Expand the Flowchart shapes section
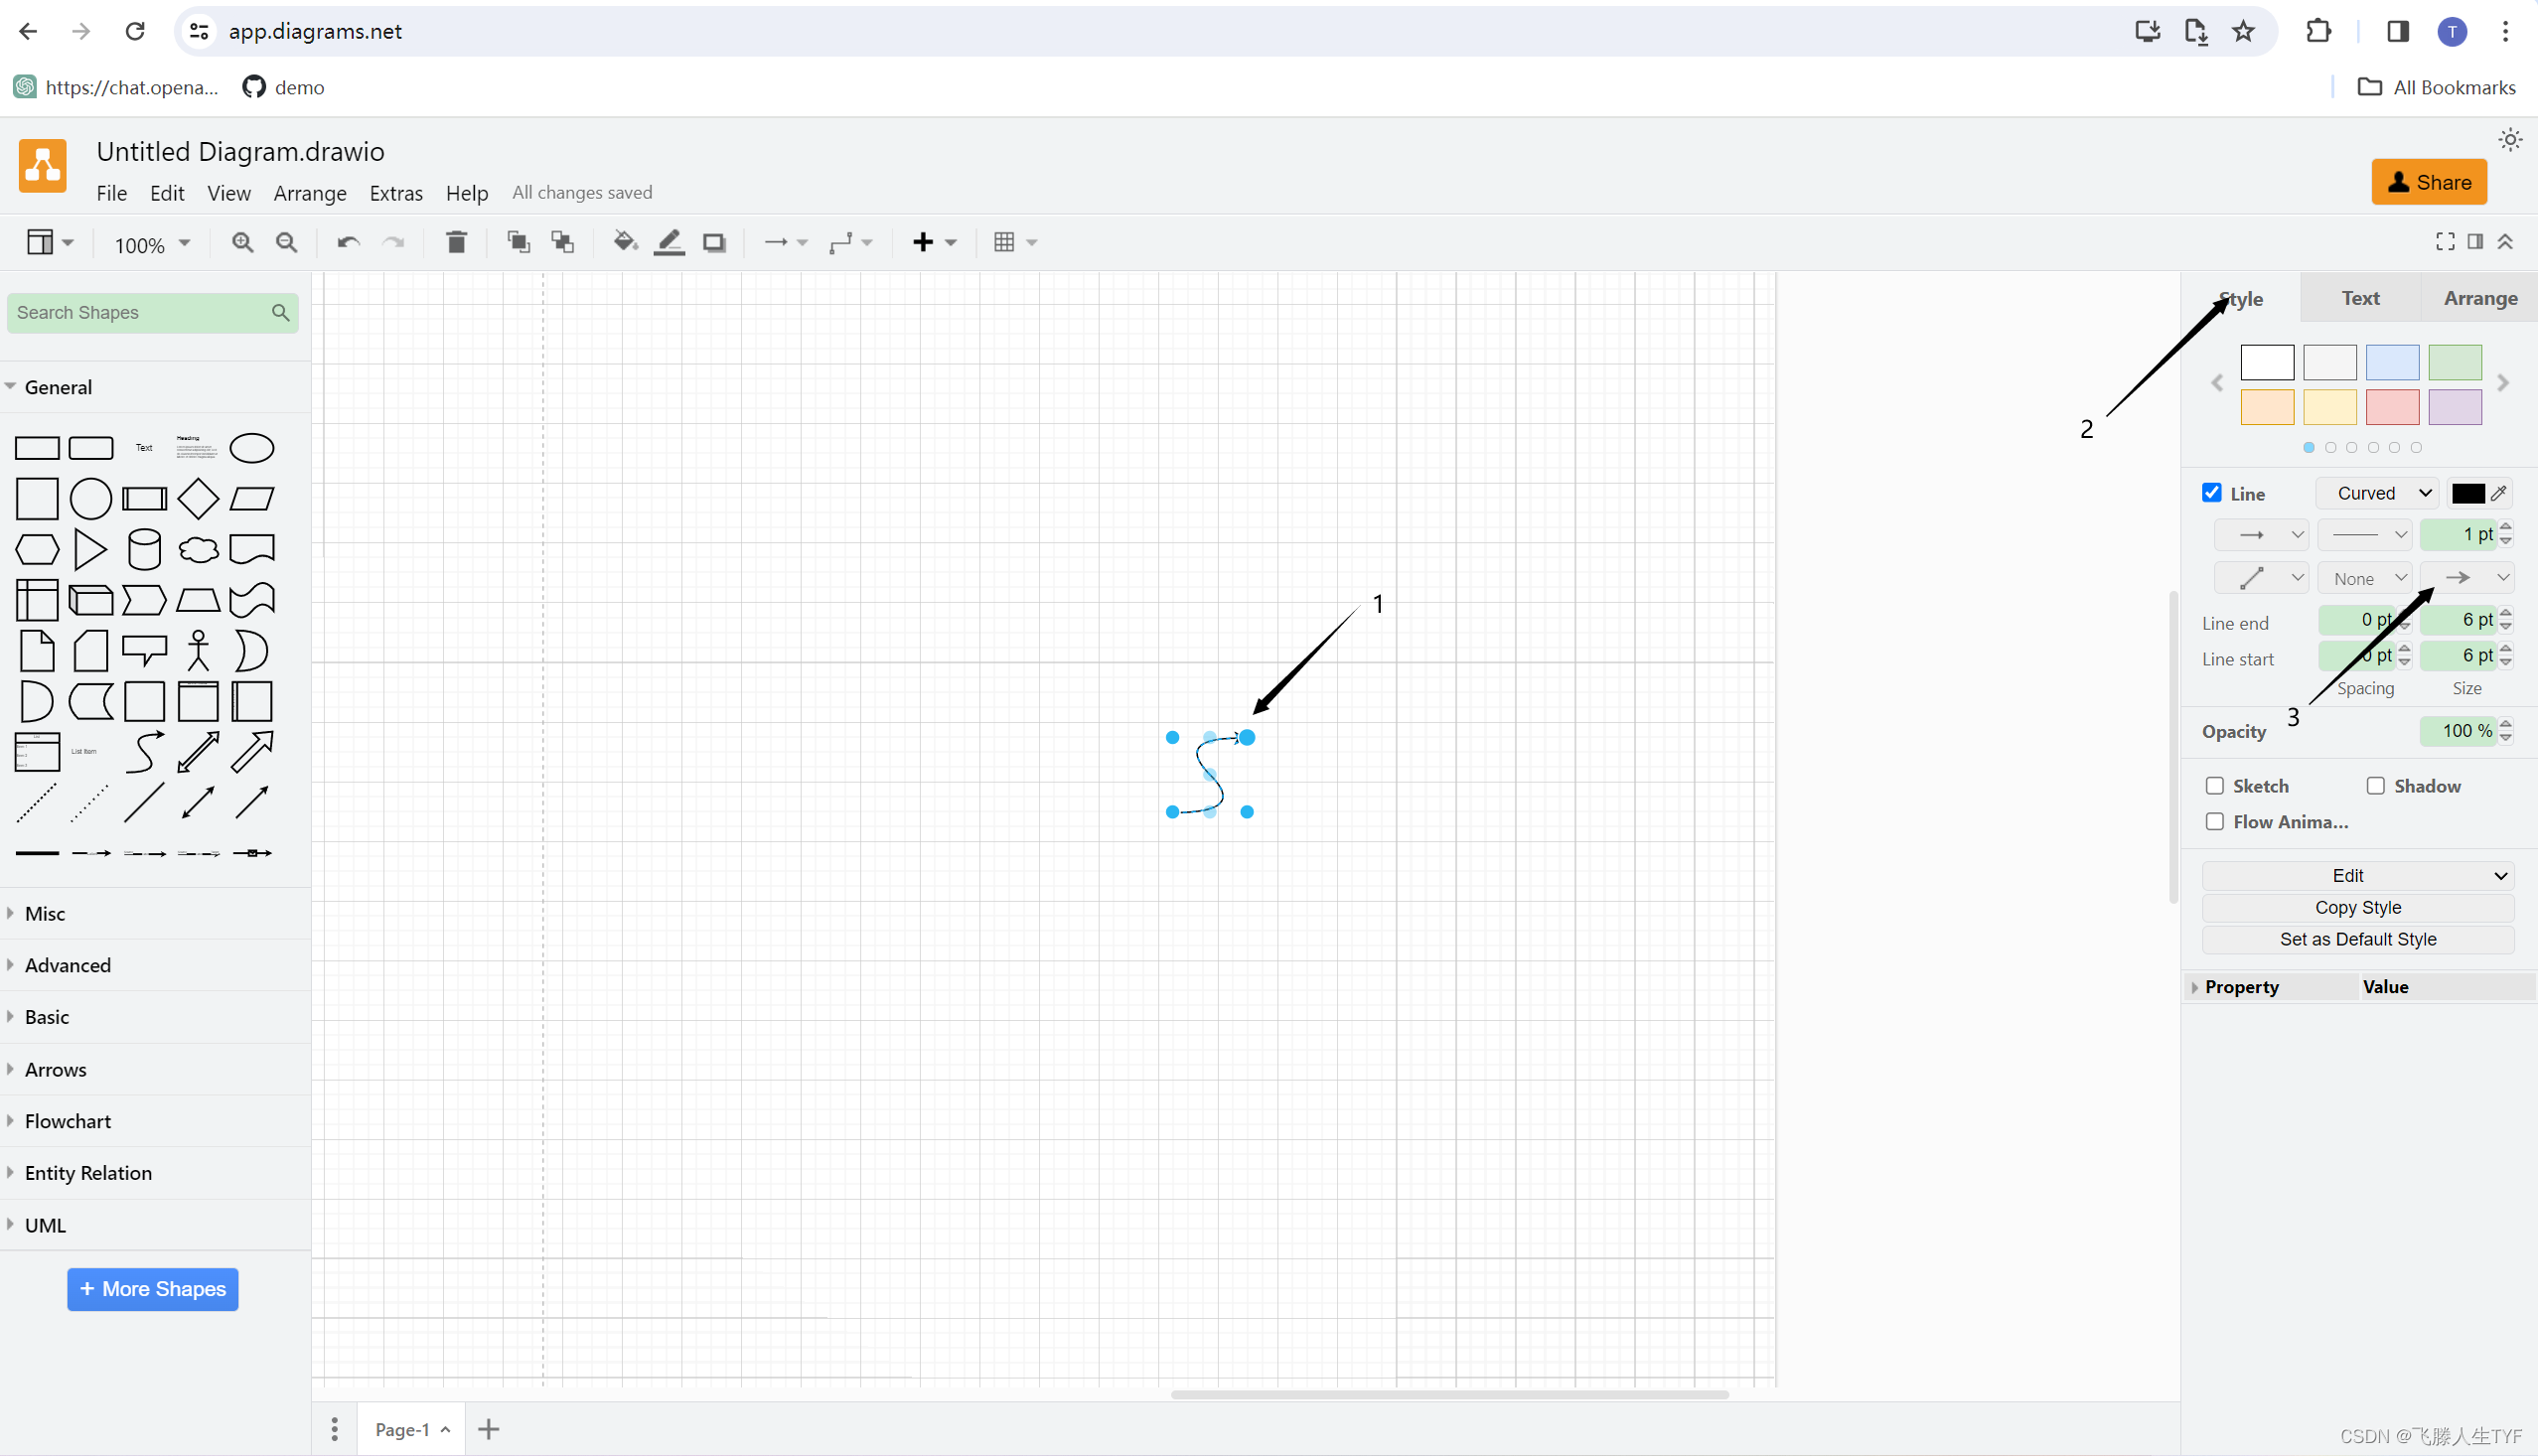2538x1456 pixels. point(68,1121)
